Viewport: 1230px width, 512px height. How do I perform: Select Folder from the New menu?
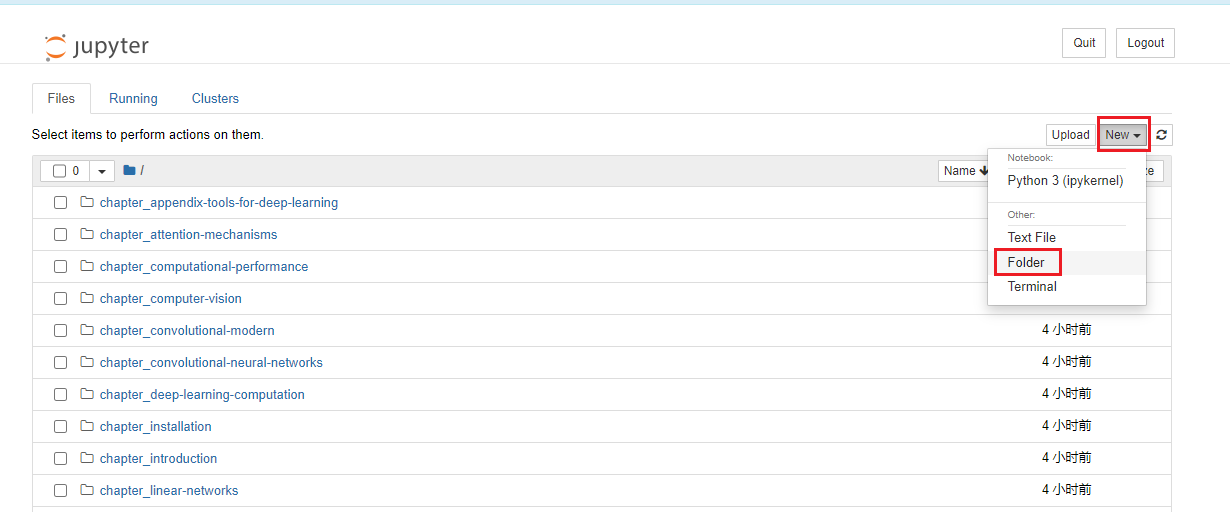(x=1026, y=262)
